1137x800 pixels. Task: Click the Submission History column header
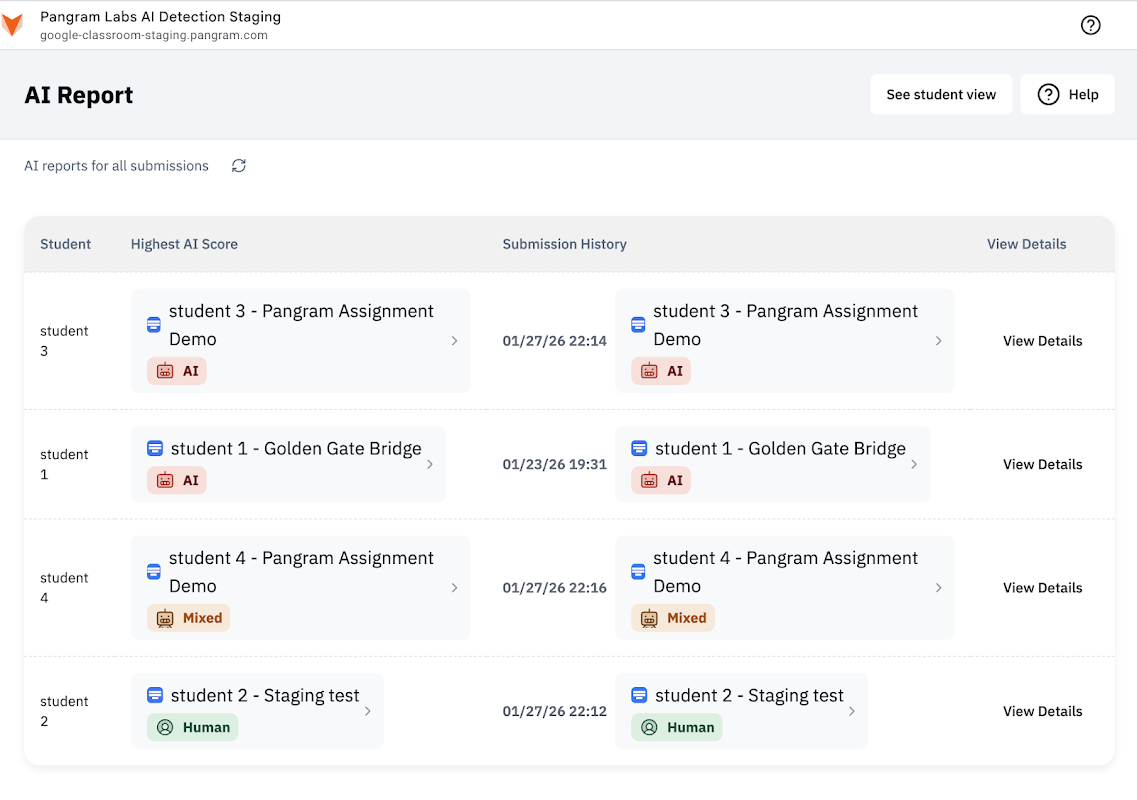[x=564, y=244]
